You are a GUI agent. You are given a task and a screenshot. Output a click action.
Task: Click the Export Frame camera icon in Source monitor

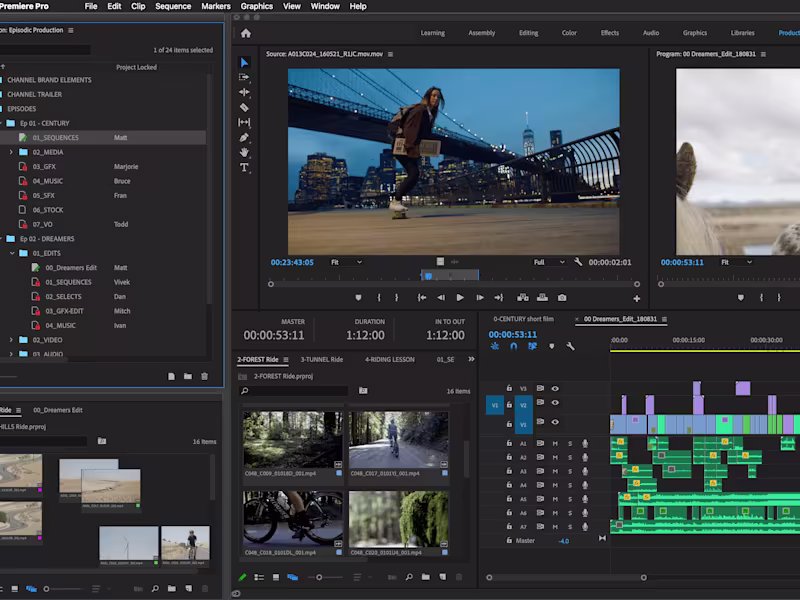[x=562, y=298]
